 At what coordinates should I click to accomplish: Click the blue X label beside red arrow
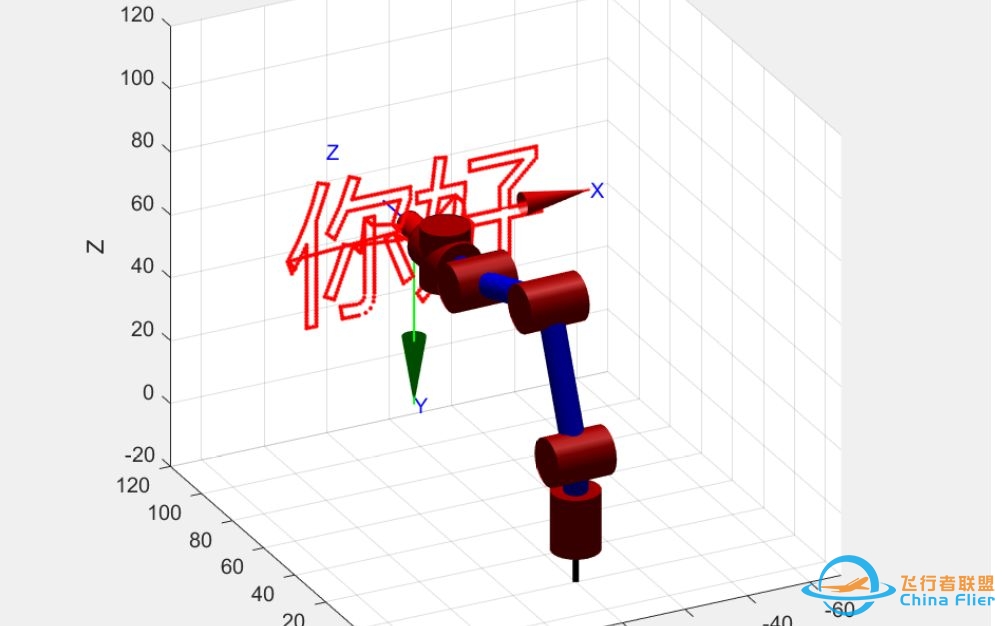[597, 191]
